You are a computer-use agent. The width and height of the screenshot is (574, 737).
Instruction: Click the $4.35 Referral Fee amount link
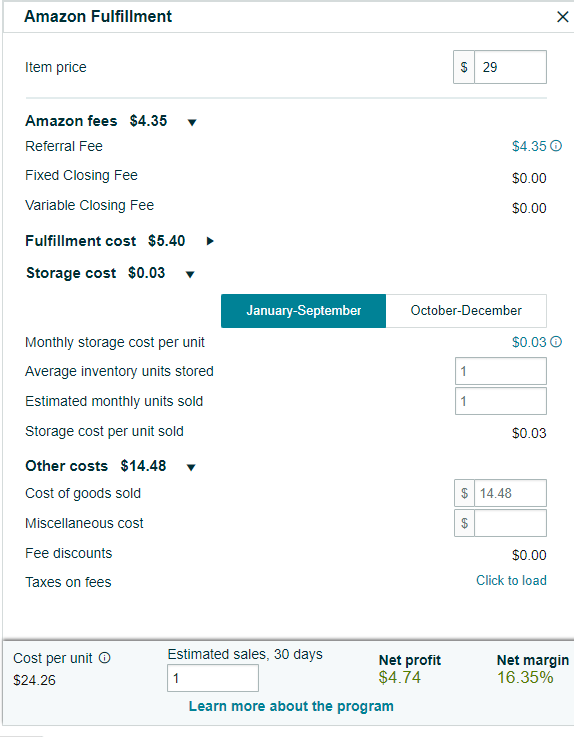[529, 146]
